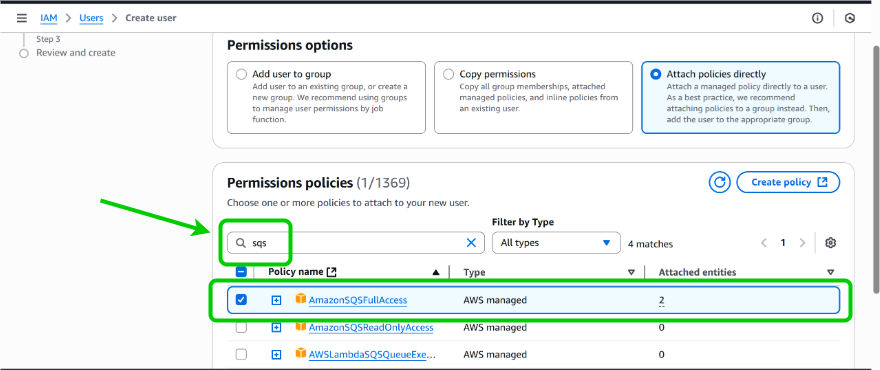This screenshot has width=880, height=370.
Task: Click the Permissions options heading
Action: [x=290, y=45]
